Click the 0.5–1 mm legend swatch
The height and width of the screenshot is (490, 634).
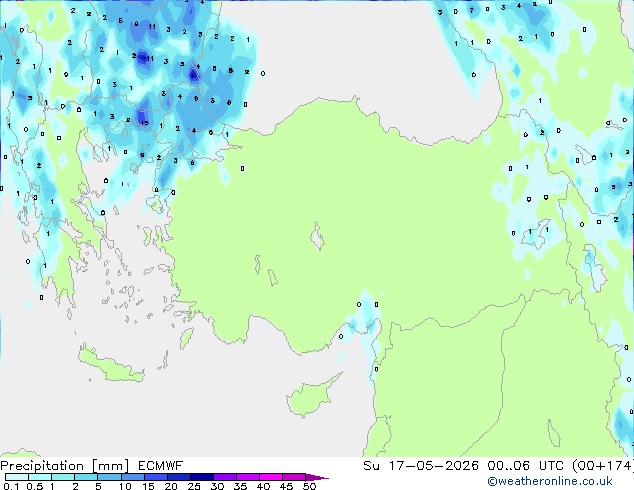[x=40, y=477]
